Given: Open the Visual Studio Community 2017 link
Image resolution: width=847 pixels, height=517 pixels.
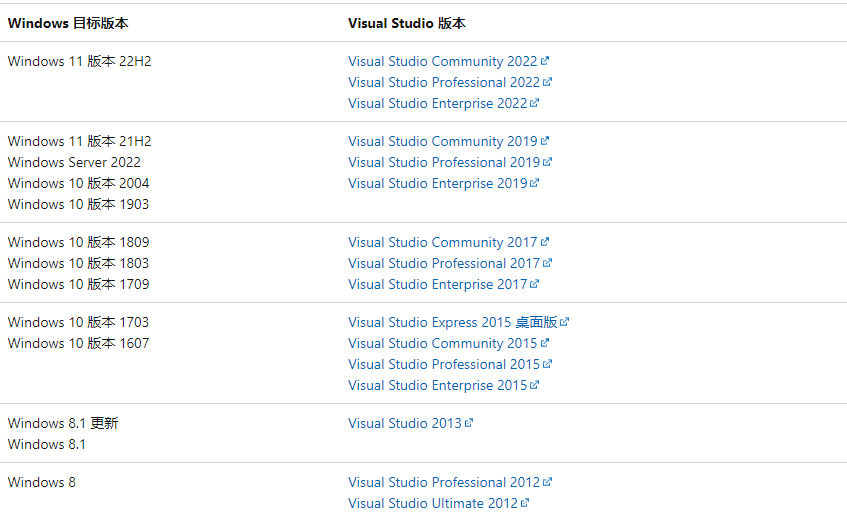Looking at the screenshot, I should 442,242.
